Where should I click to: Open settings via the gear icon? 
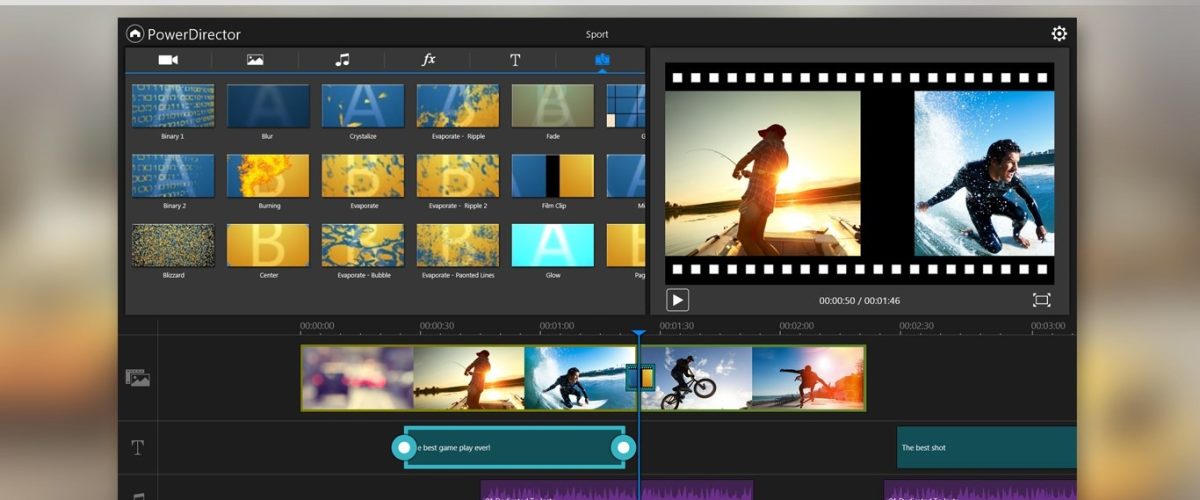[x=1059, y=34]
